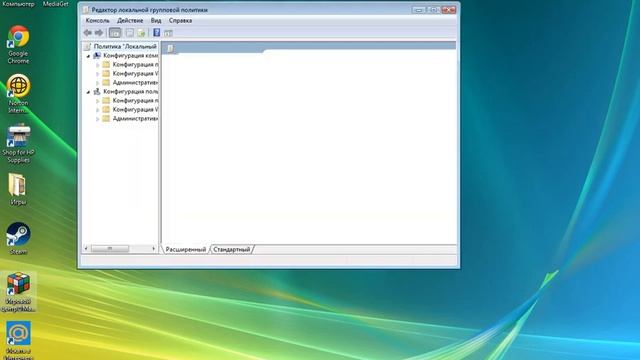Select the Steam desktop shortcut
This screenshot has width=640, height=360.
(18, 238)
